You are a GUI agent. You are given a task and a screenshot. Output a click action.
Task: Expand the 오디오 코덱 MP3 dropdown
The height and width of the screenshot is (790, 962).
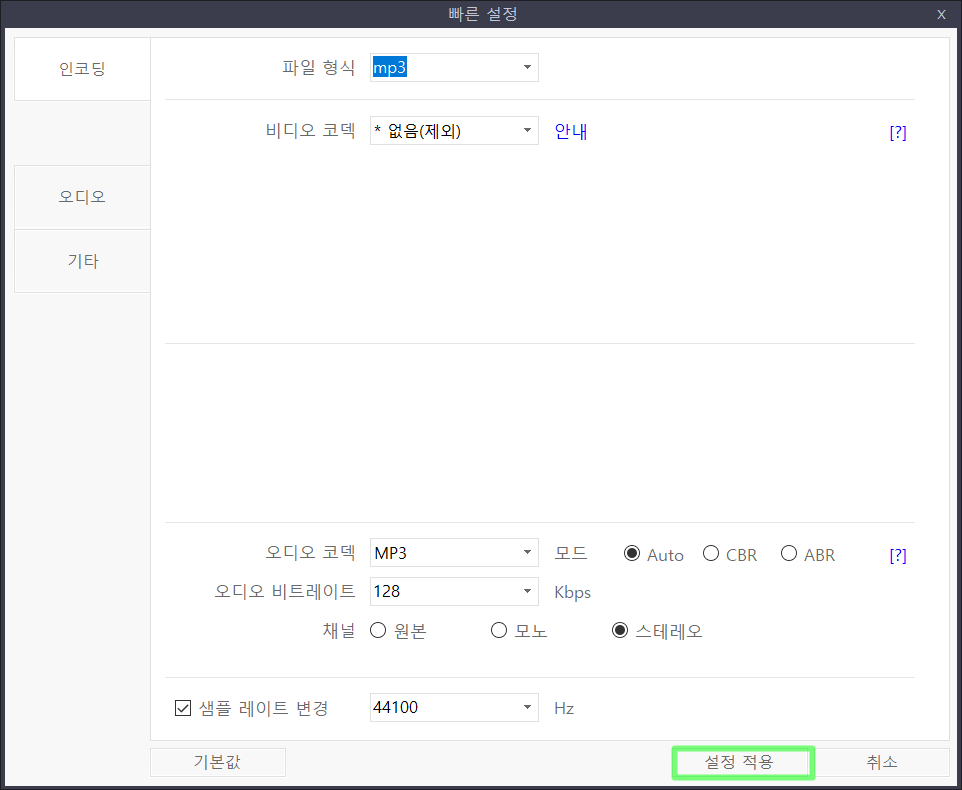coord(527,553)
